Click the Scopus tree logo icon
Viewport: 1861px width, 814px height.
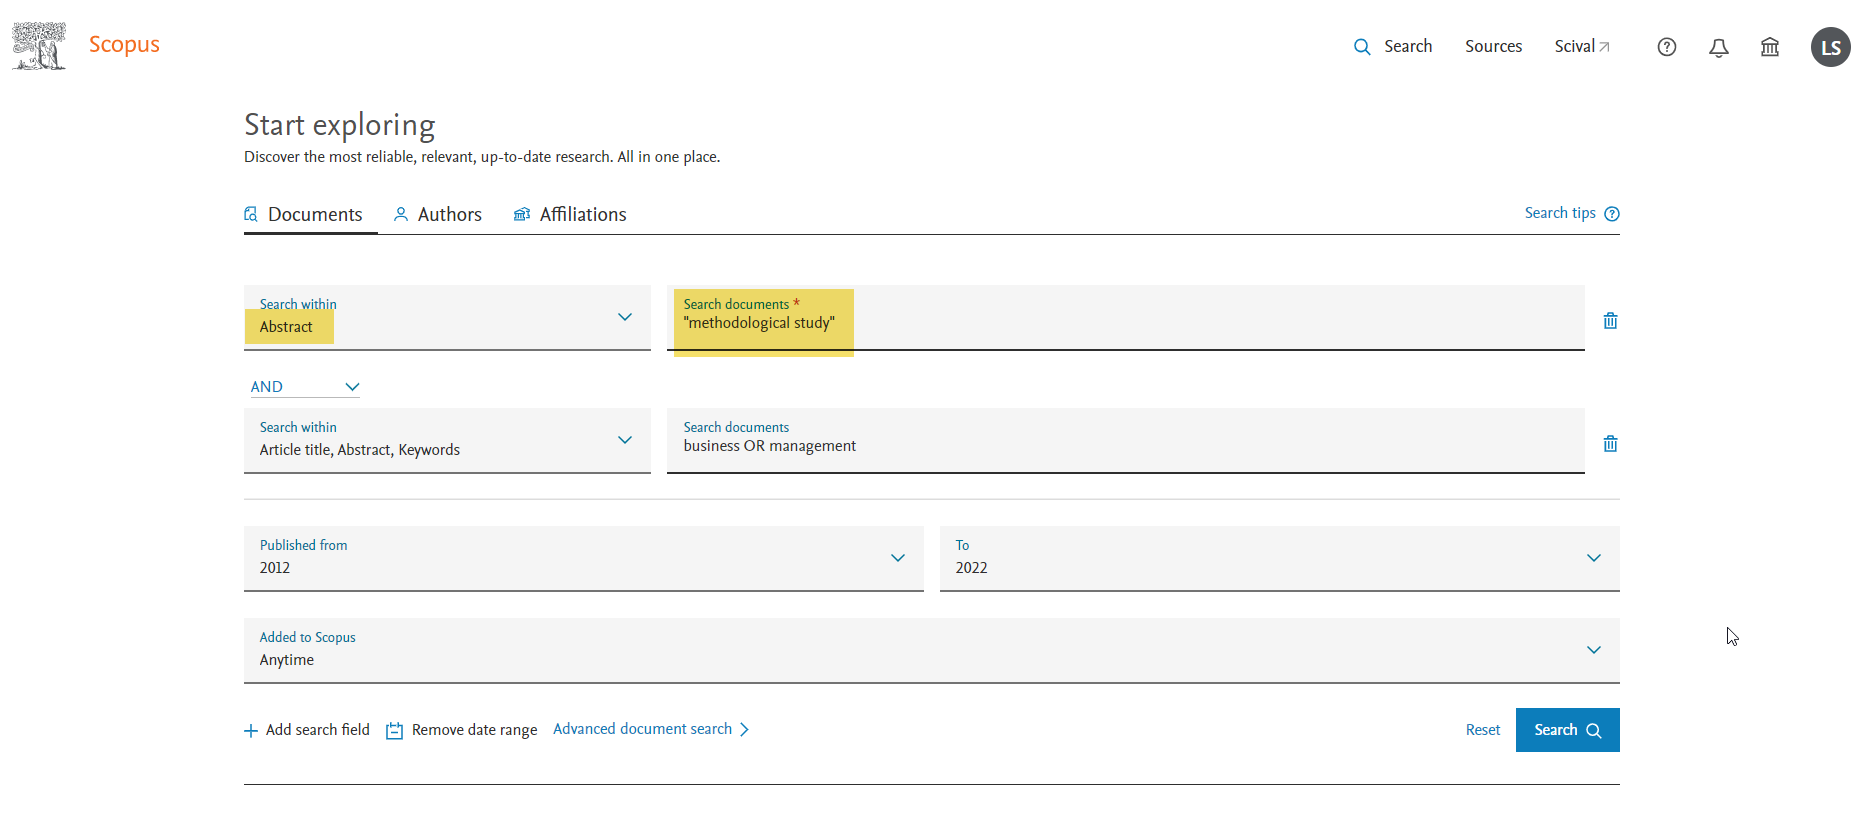tap(39, 46)
